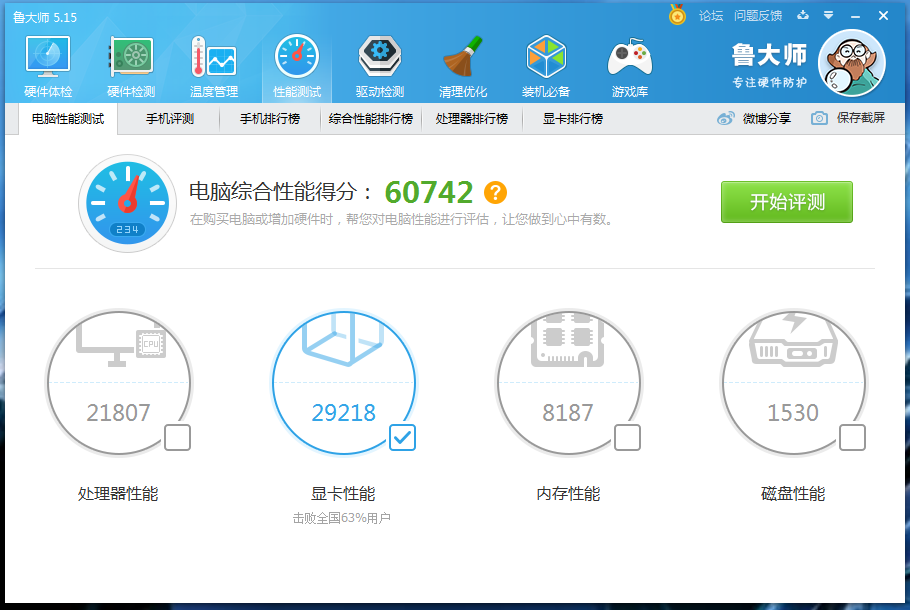The image size is (910, 610).
Task: Click the 鲁大师 mascot avatar
Action: pos(851,63)
